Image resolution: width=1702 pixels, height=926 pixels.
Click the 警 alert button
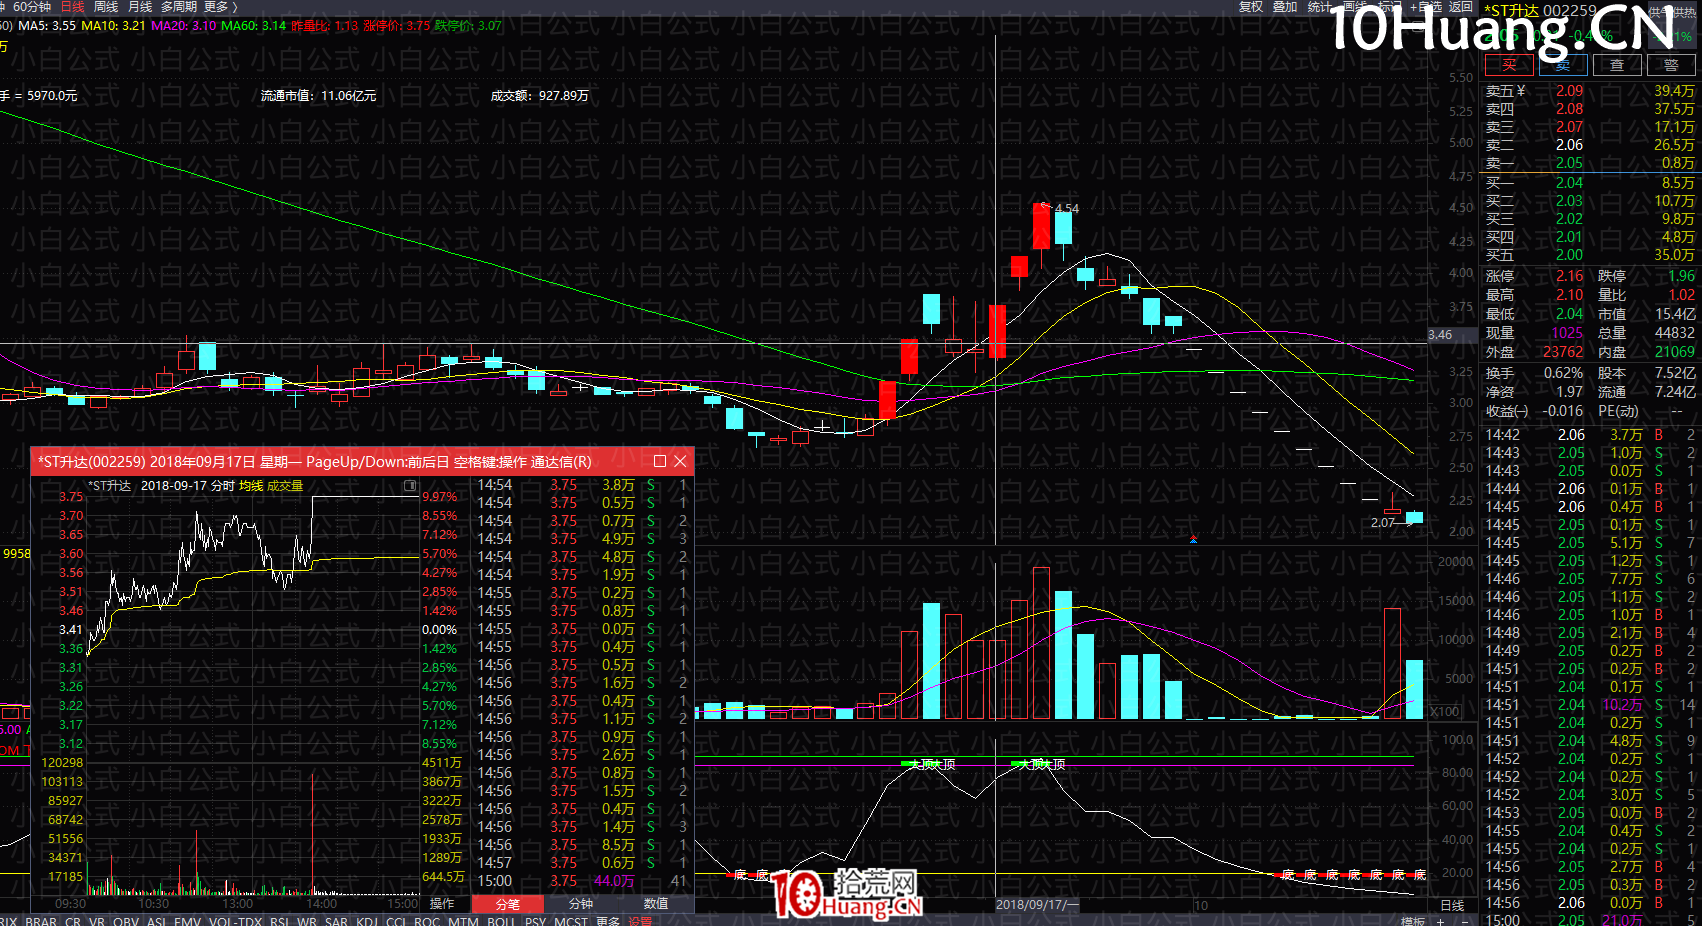click(1671, 65)
